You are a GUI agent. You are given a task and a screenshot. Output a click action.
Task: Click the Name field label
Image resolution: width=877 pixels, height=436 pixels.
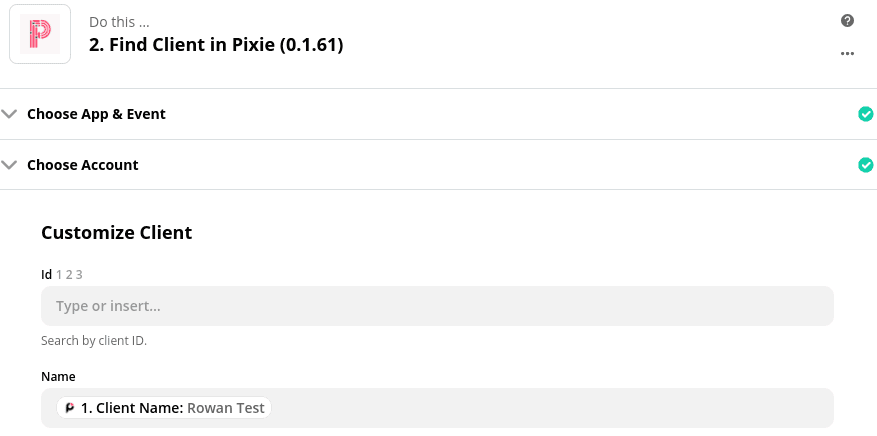click(x=58, y=376)
